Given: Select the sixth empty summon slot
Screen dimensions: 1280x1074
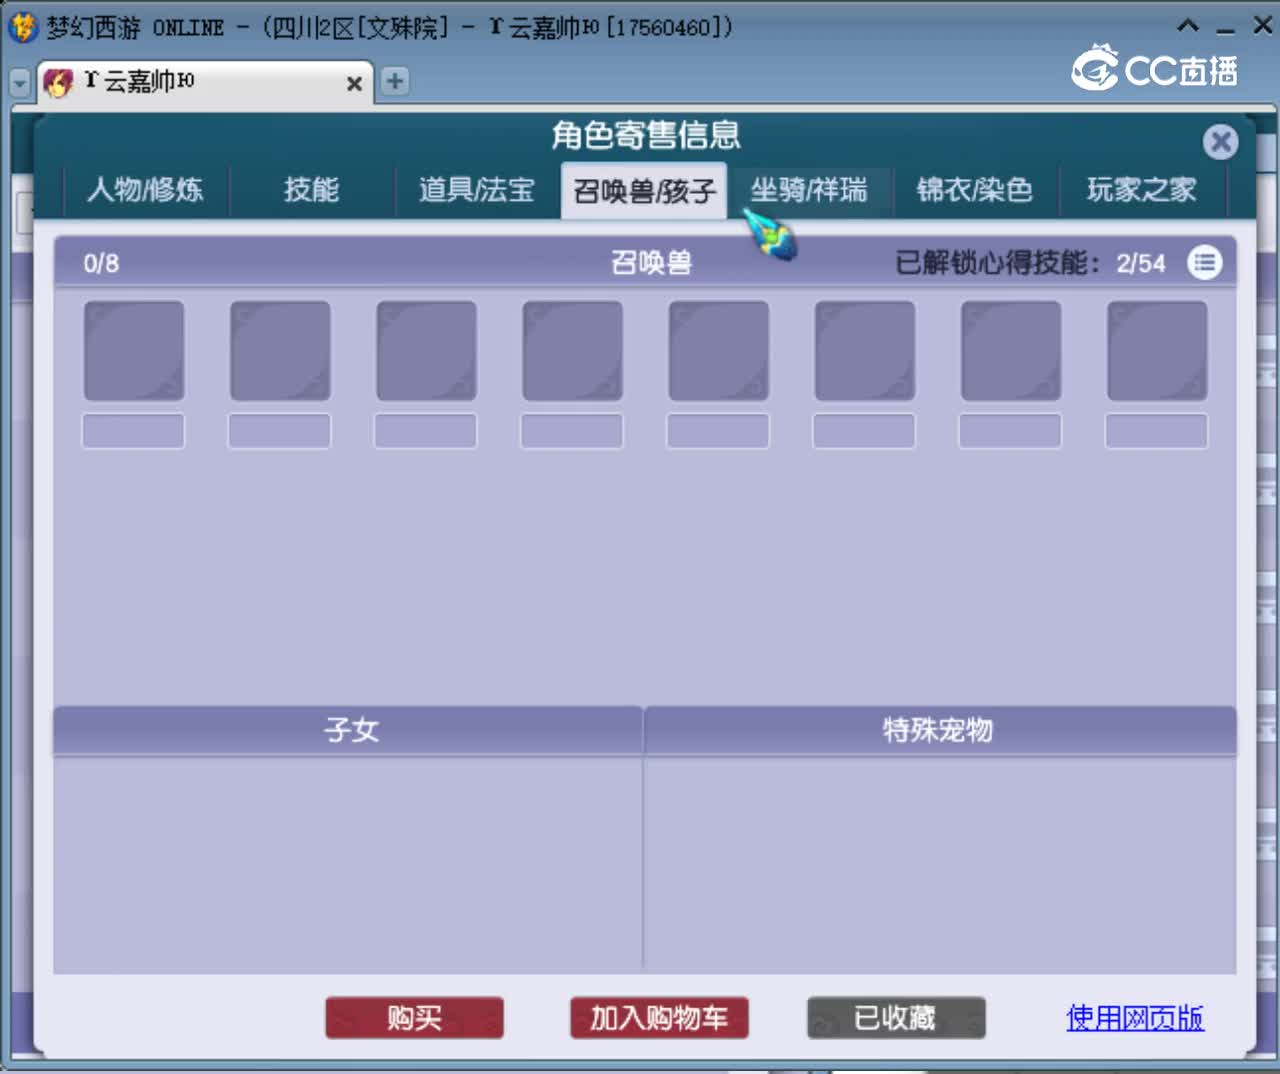Looking at the screenshot, I should [x=865, y=351].
